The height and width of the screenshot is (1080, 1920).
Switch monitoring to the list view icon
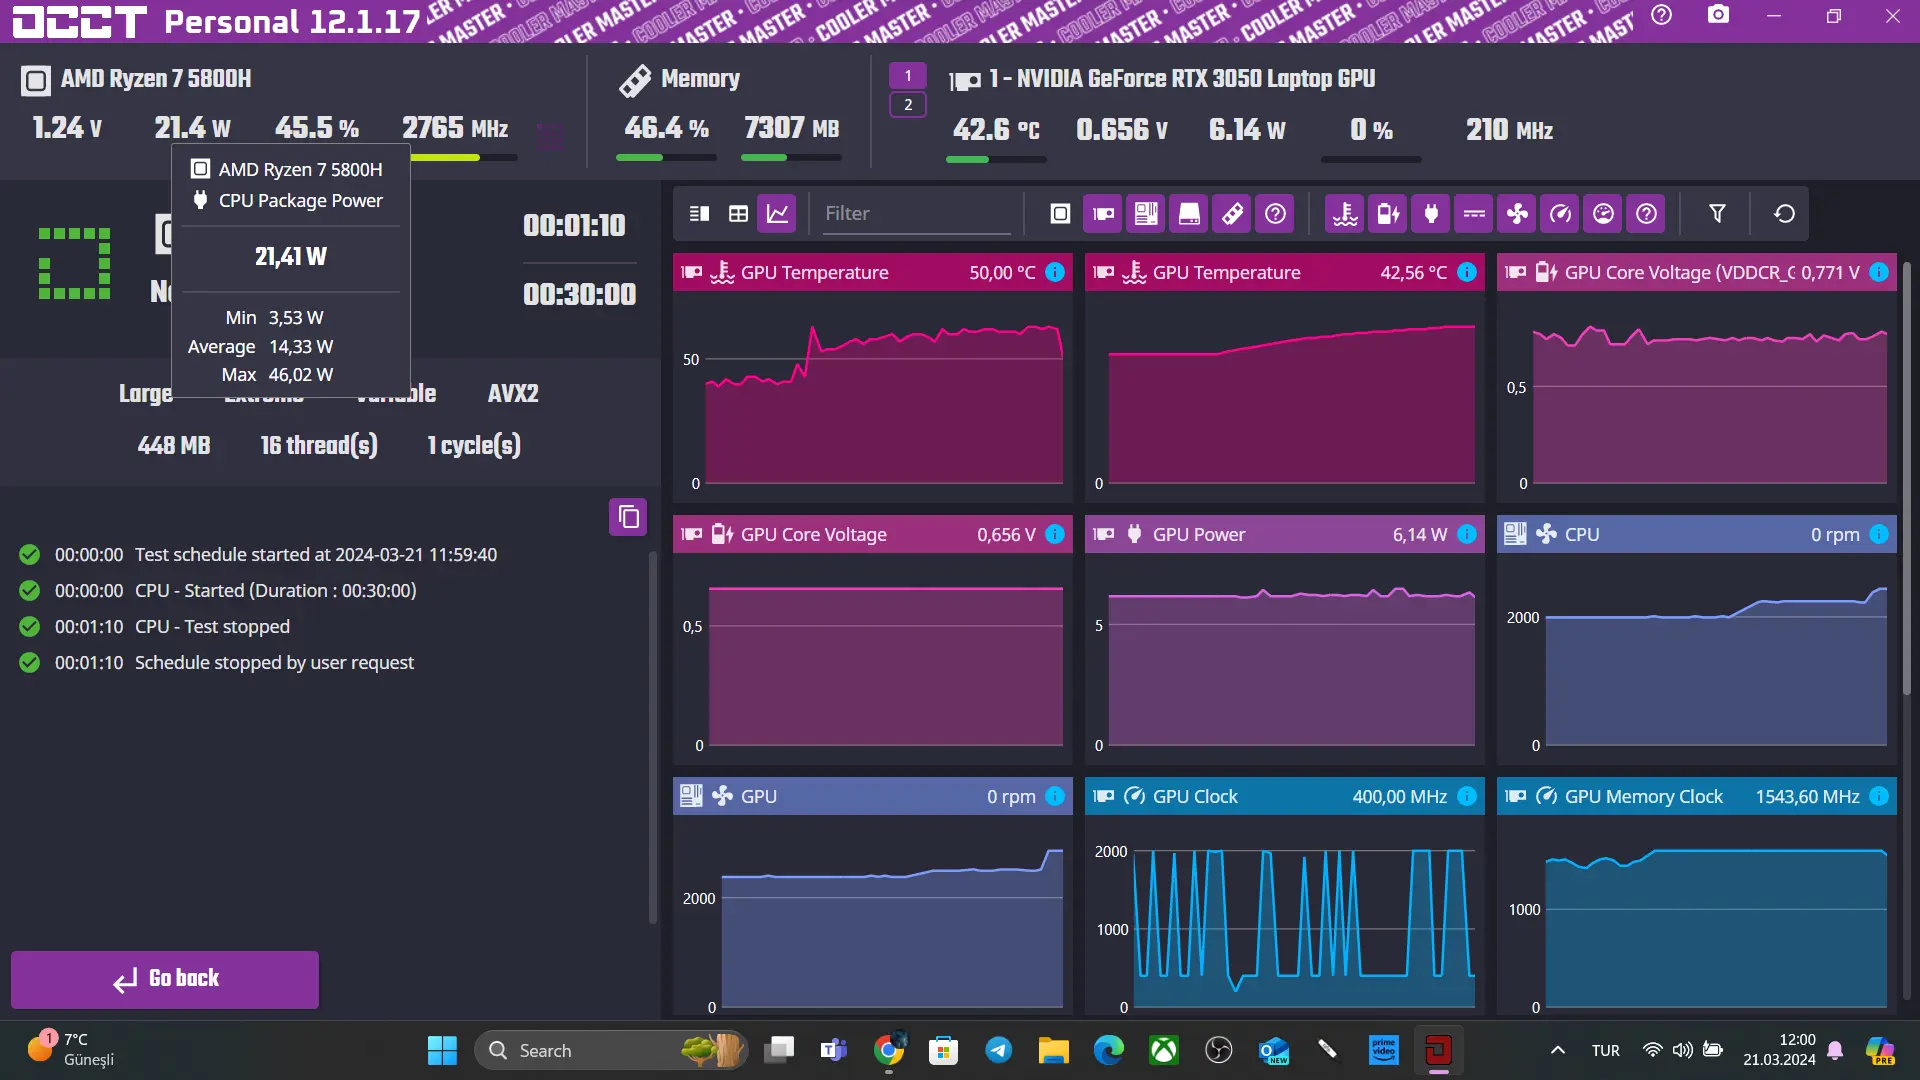[700, 214]
